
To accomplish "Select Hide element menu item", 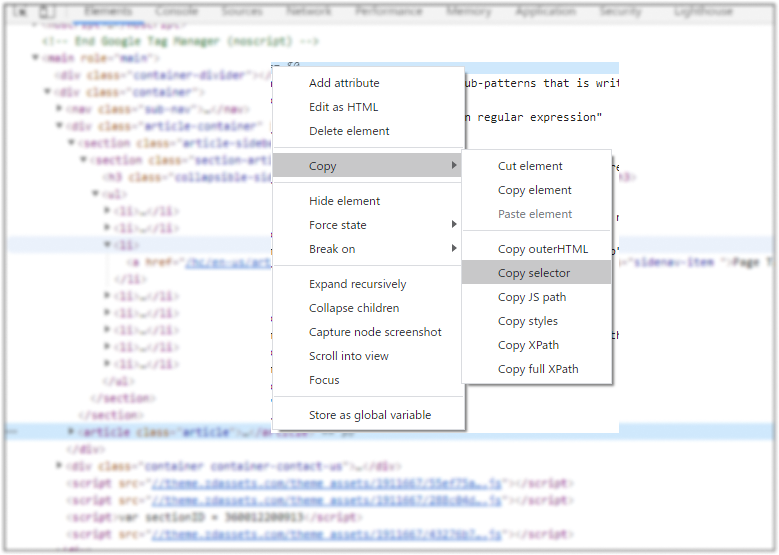I will coord(344,201).
